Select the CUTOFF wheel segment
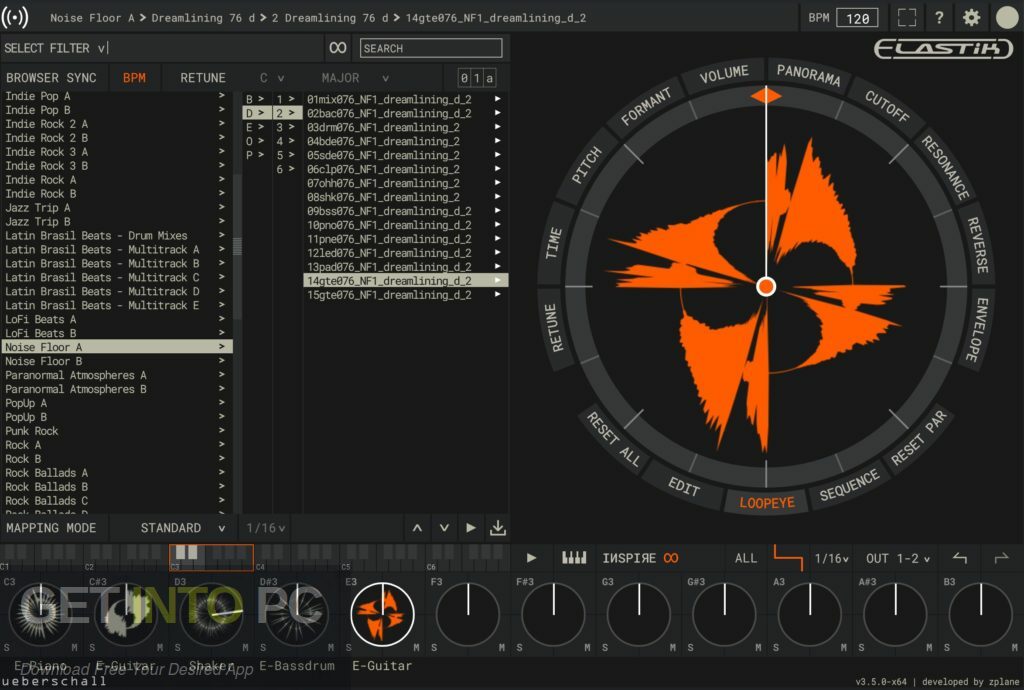 [887, 106]
